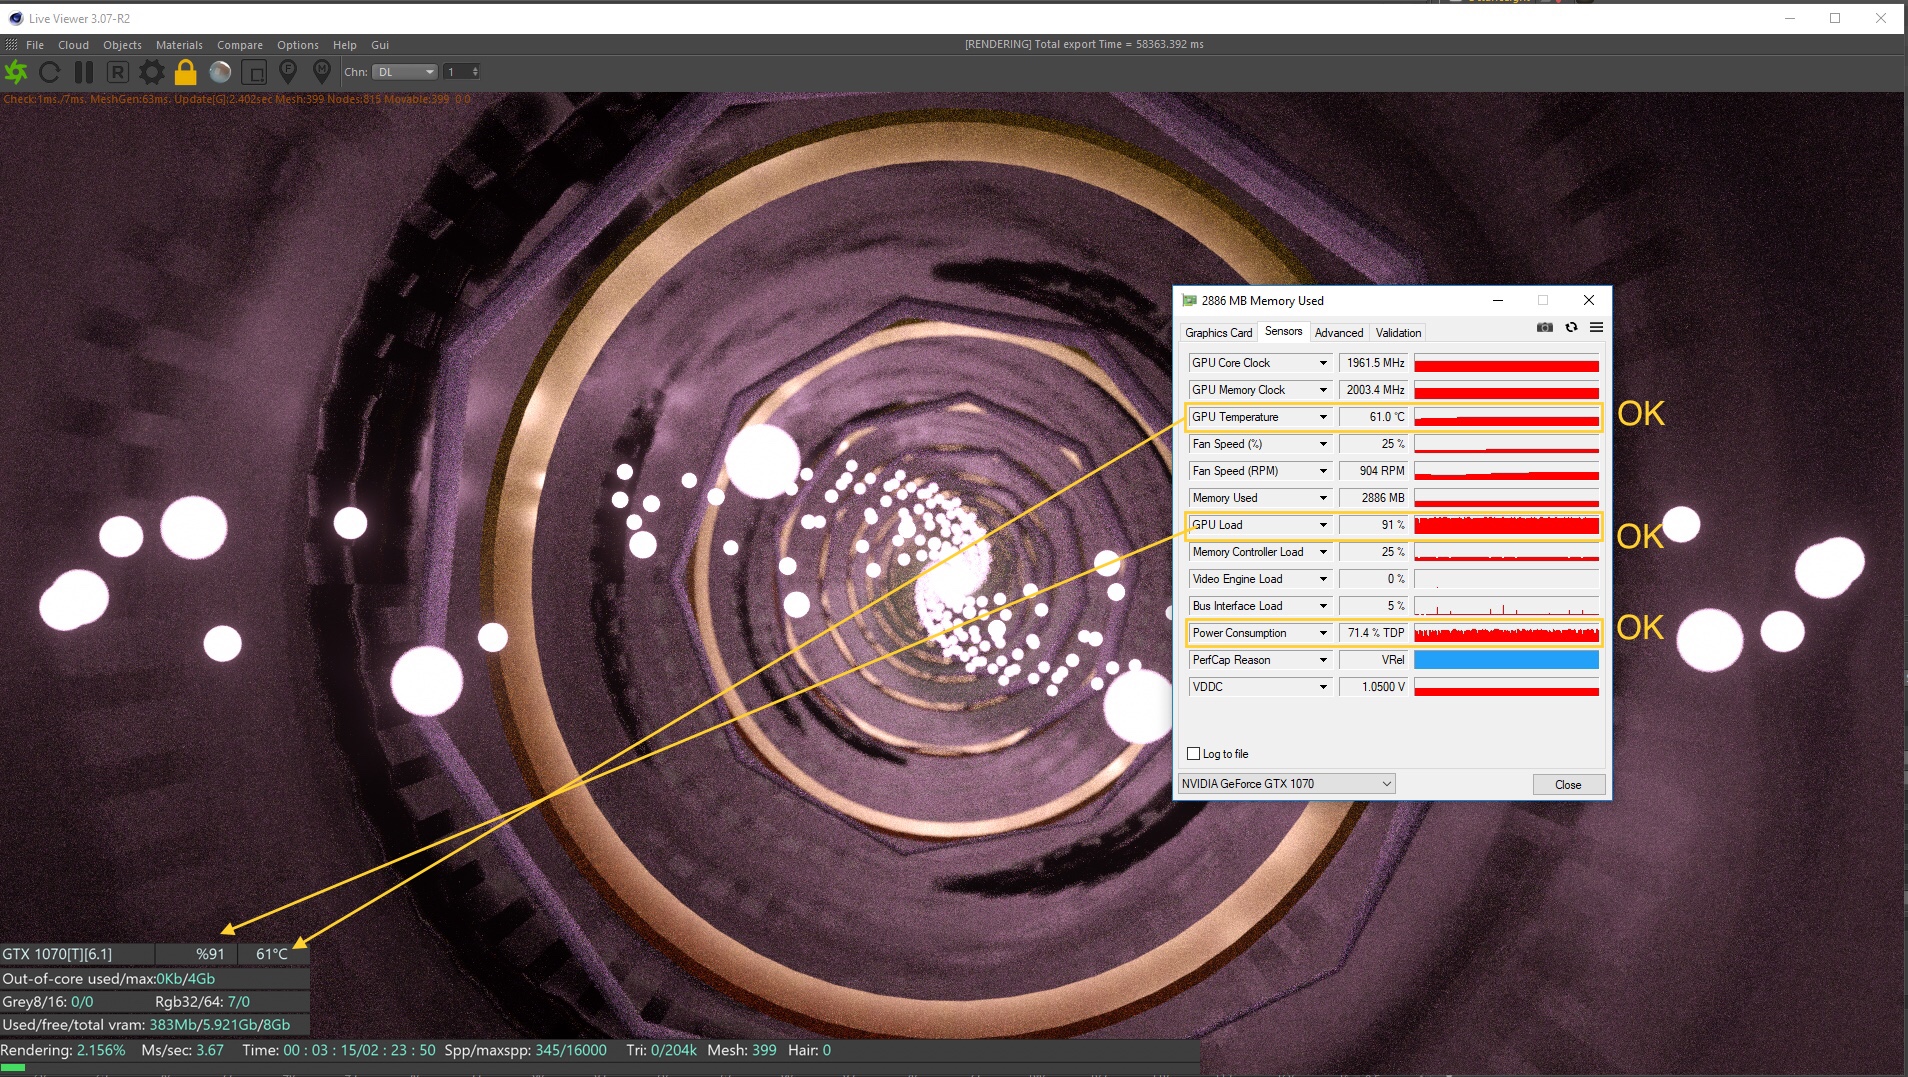Enable the Log to file checkbox
Viewport: 1908px width, 1077px height.
(x=1193, y=754)
